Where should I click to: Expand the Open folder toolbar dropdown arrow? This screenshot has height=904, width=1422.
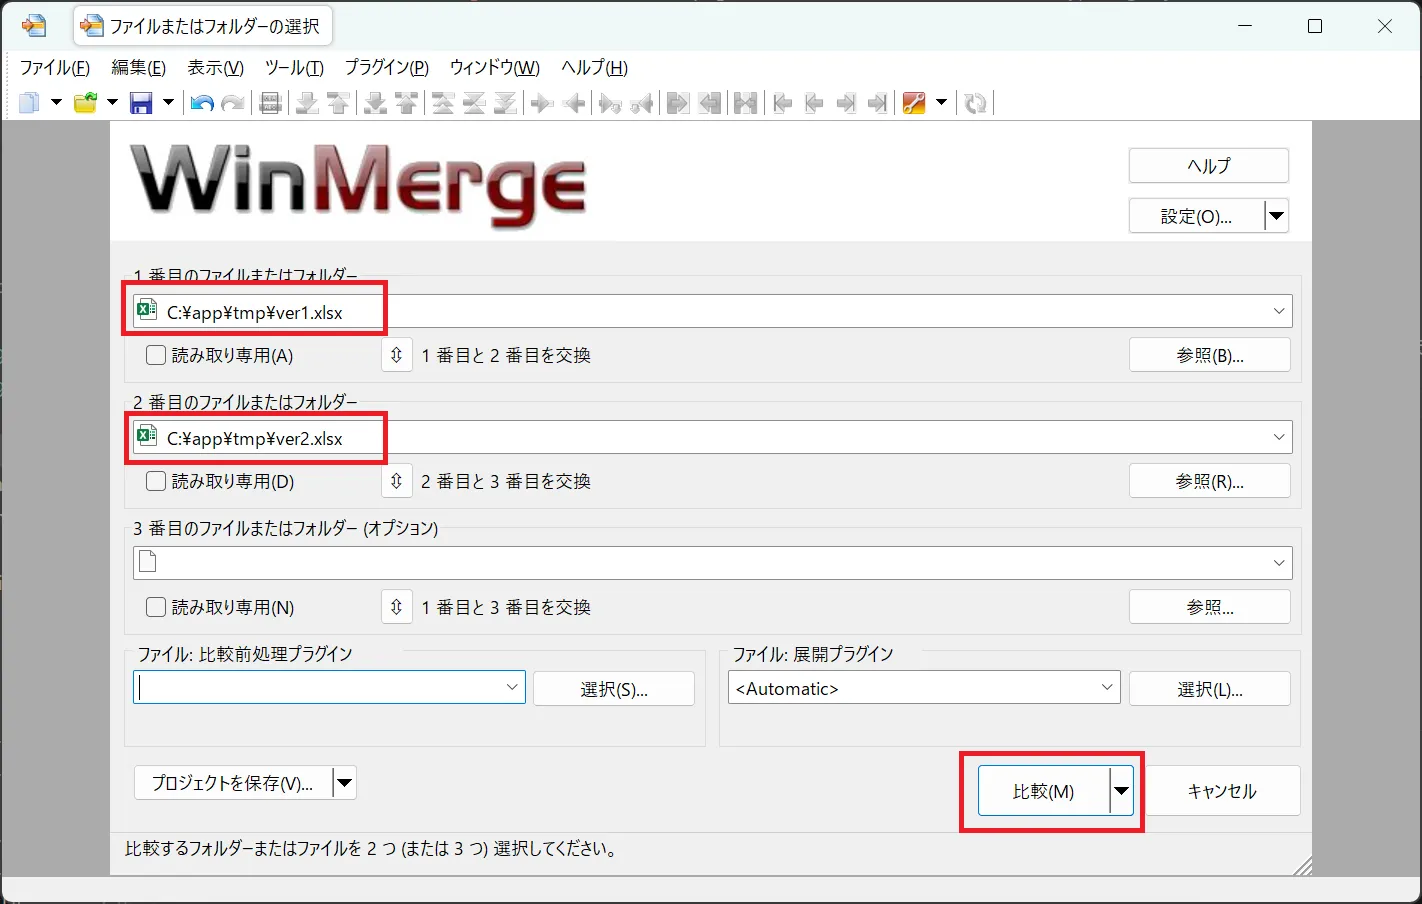tap(112, 102)
